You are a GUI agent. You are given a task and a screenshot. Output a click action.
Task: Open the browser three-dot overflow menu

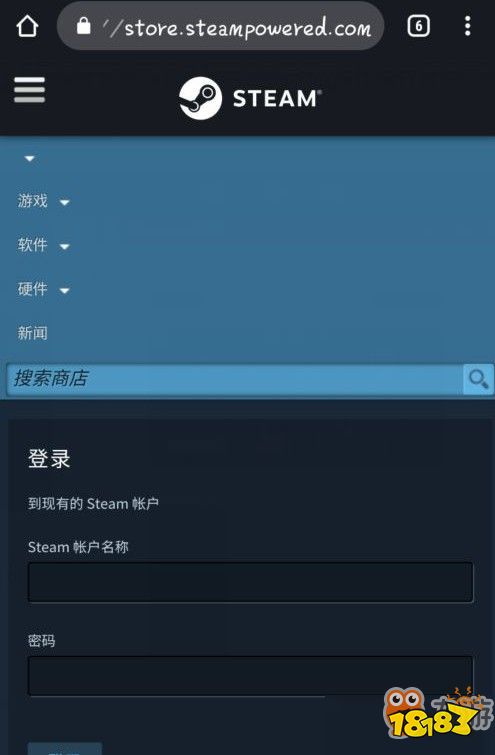point(468,26)
